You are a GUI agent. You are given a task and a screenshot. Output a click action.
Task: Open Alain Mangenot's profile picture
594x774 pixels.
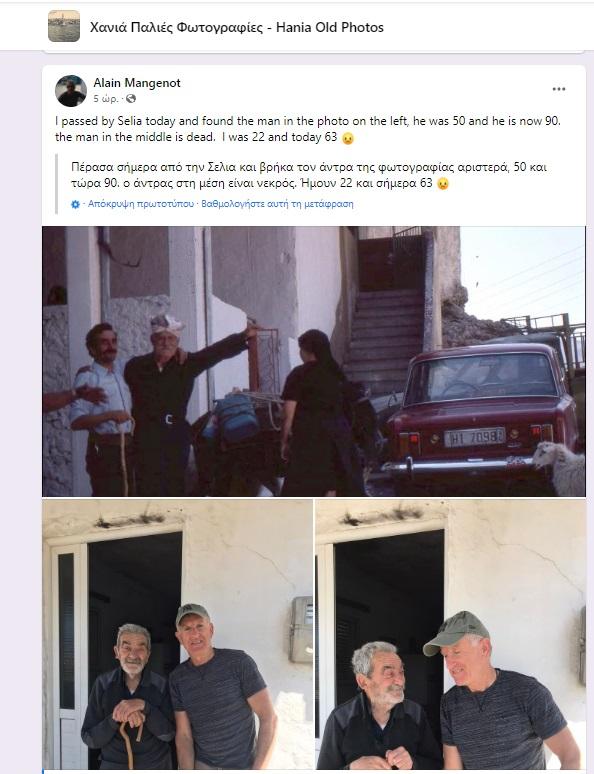pyautogui.click(x=71, y=90)
